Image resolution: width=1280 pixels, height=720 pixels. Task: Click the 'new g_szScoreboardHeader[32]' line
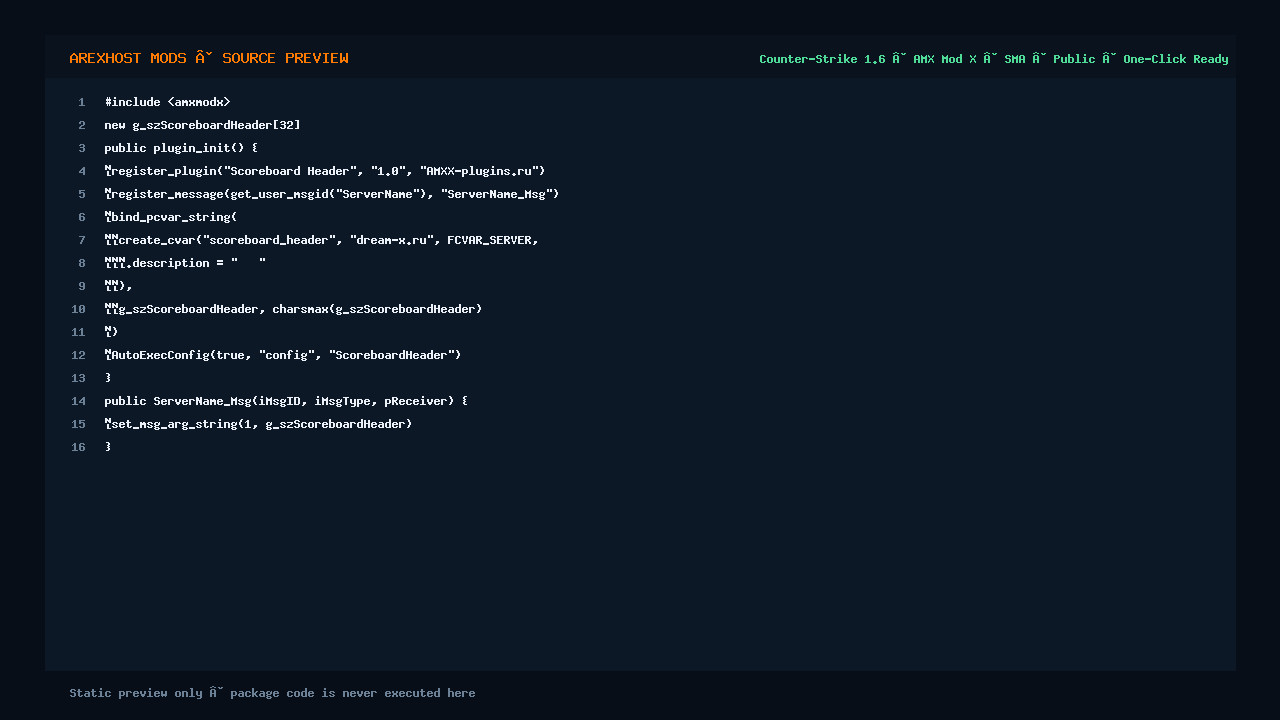point(202,125)
